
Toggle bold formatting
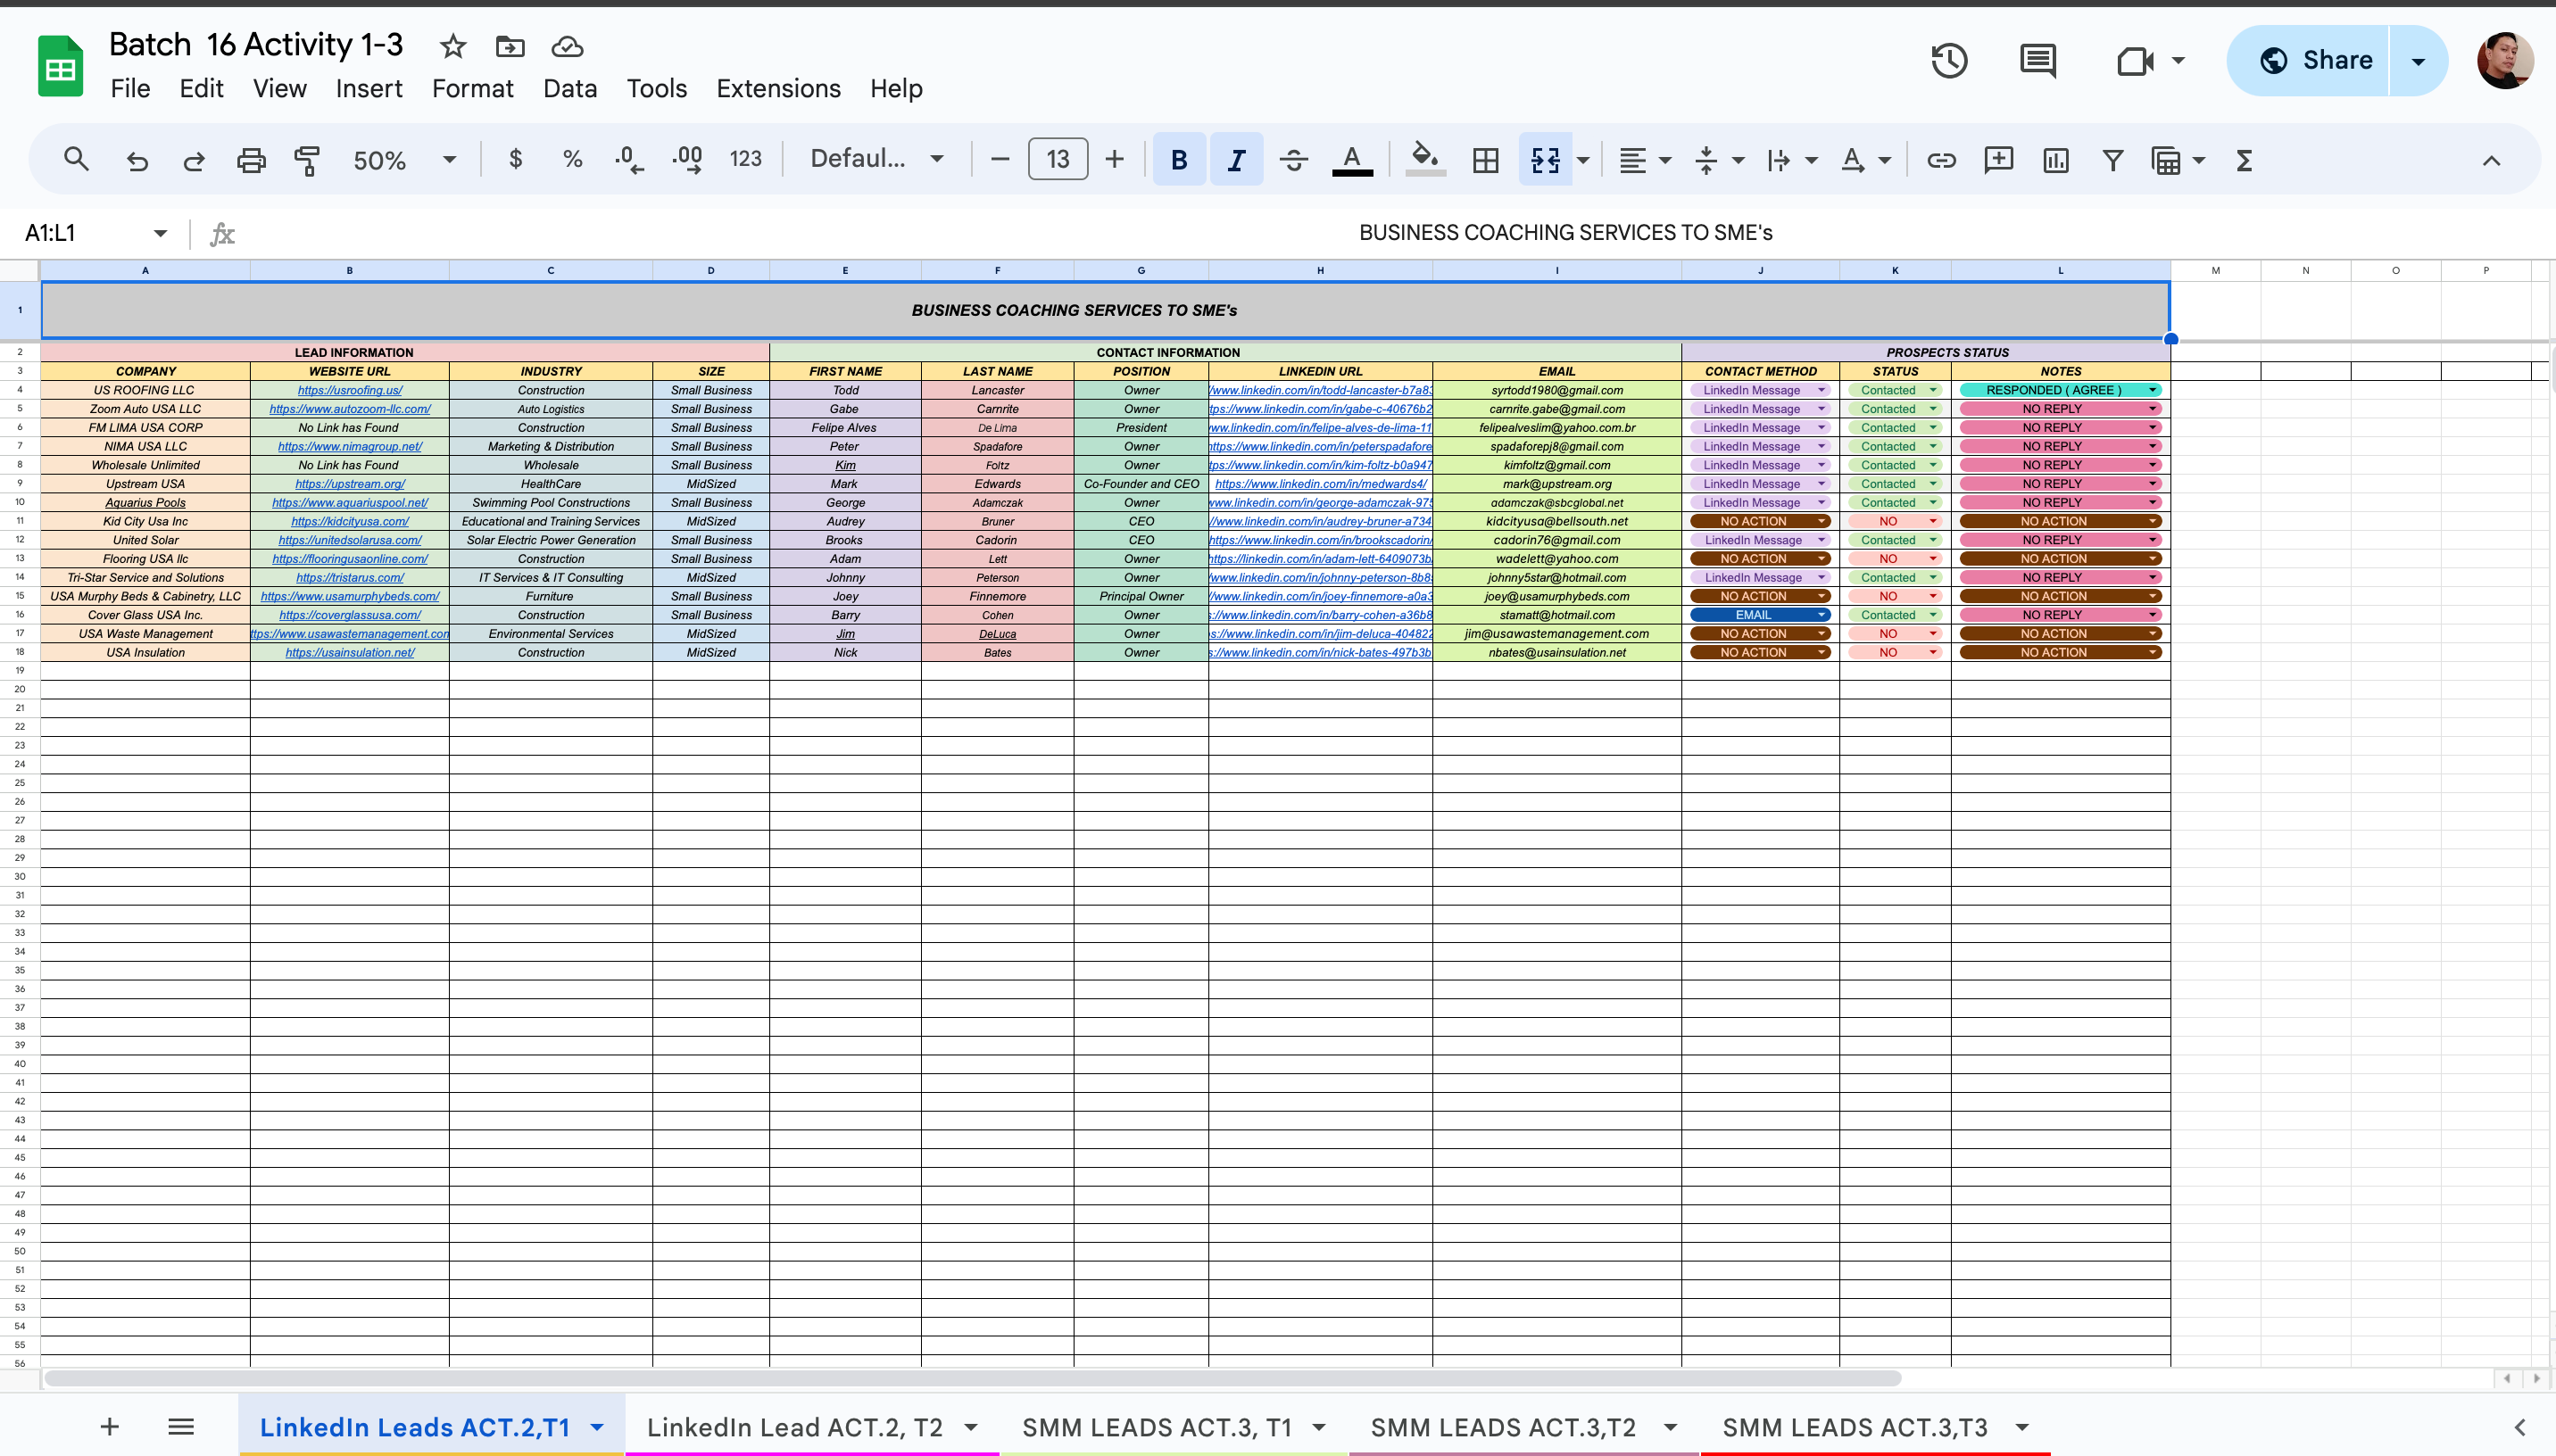tap(1179, 160)
